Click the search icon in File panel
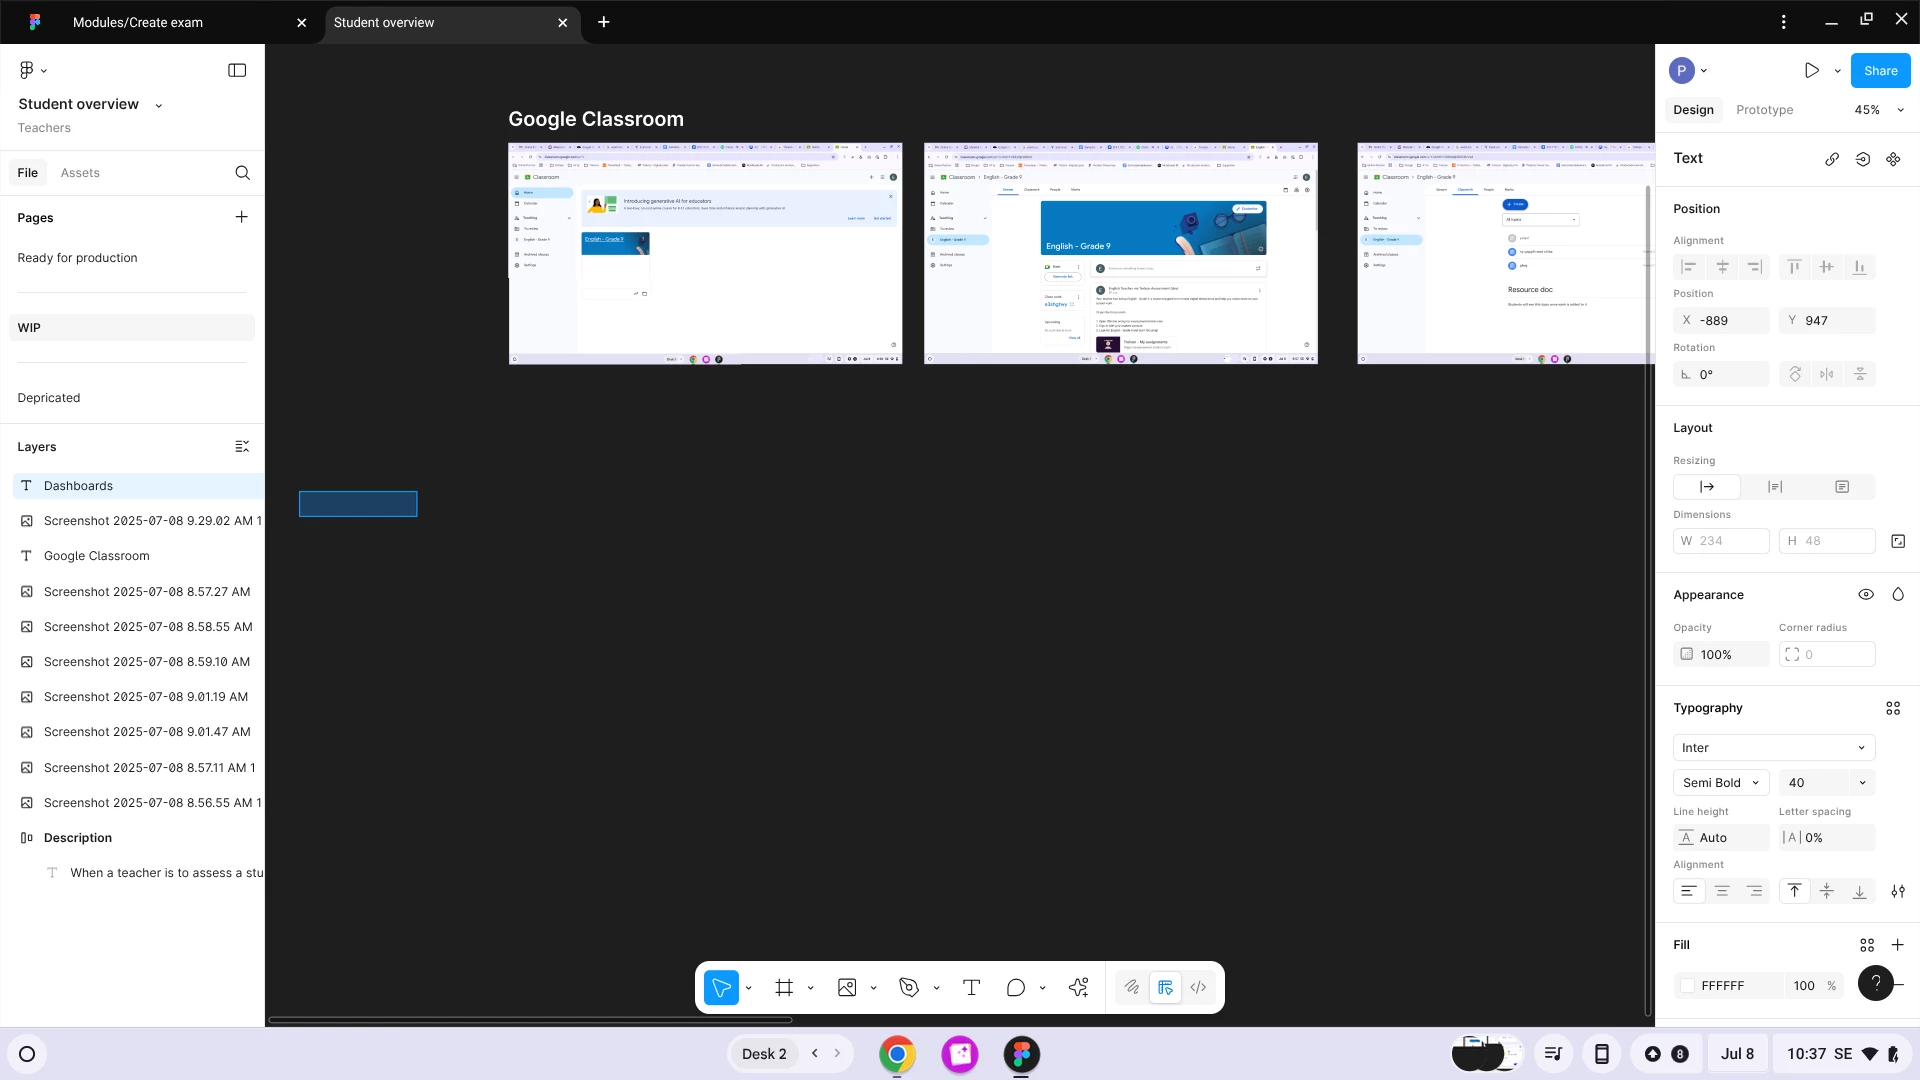The height and width of the screenshot is (1080, 1920). click(242, 173)
